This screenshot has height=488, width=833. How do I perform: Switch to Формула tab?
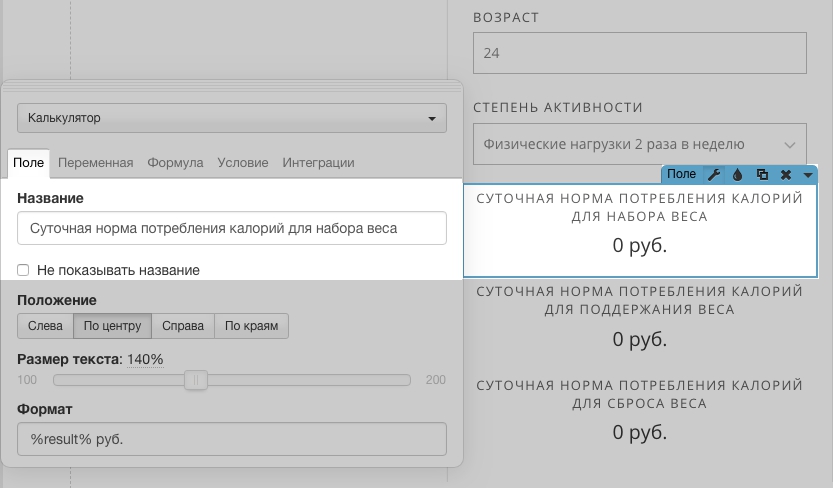[x=175, y=163]
